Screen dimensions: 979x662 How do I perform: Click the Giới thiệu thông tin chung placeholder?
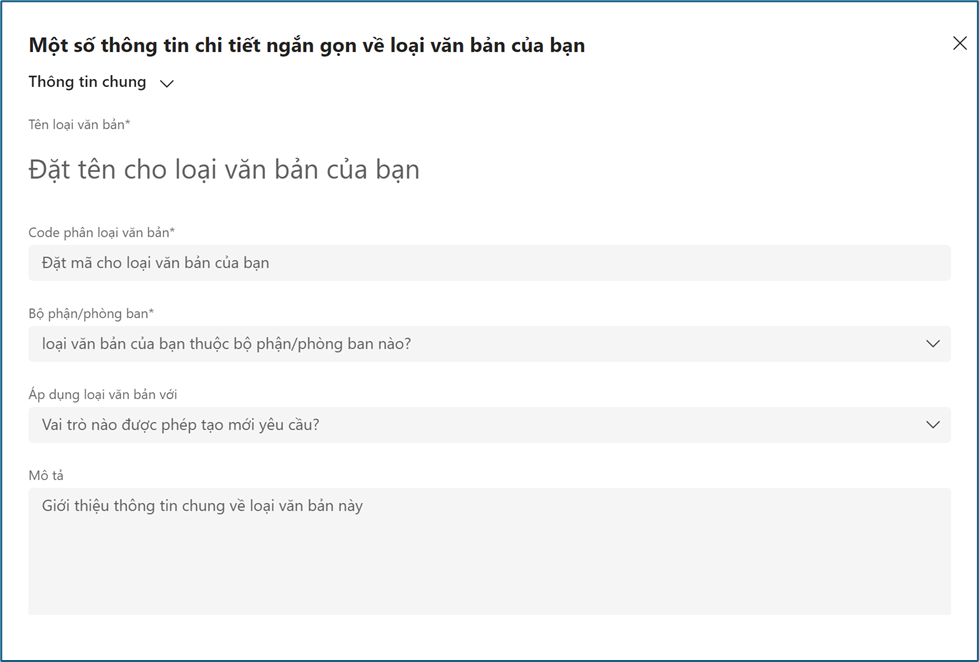point(202,506)
